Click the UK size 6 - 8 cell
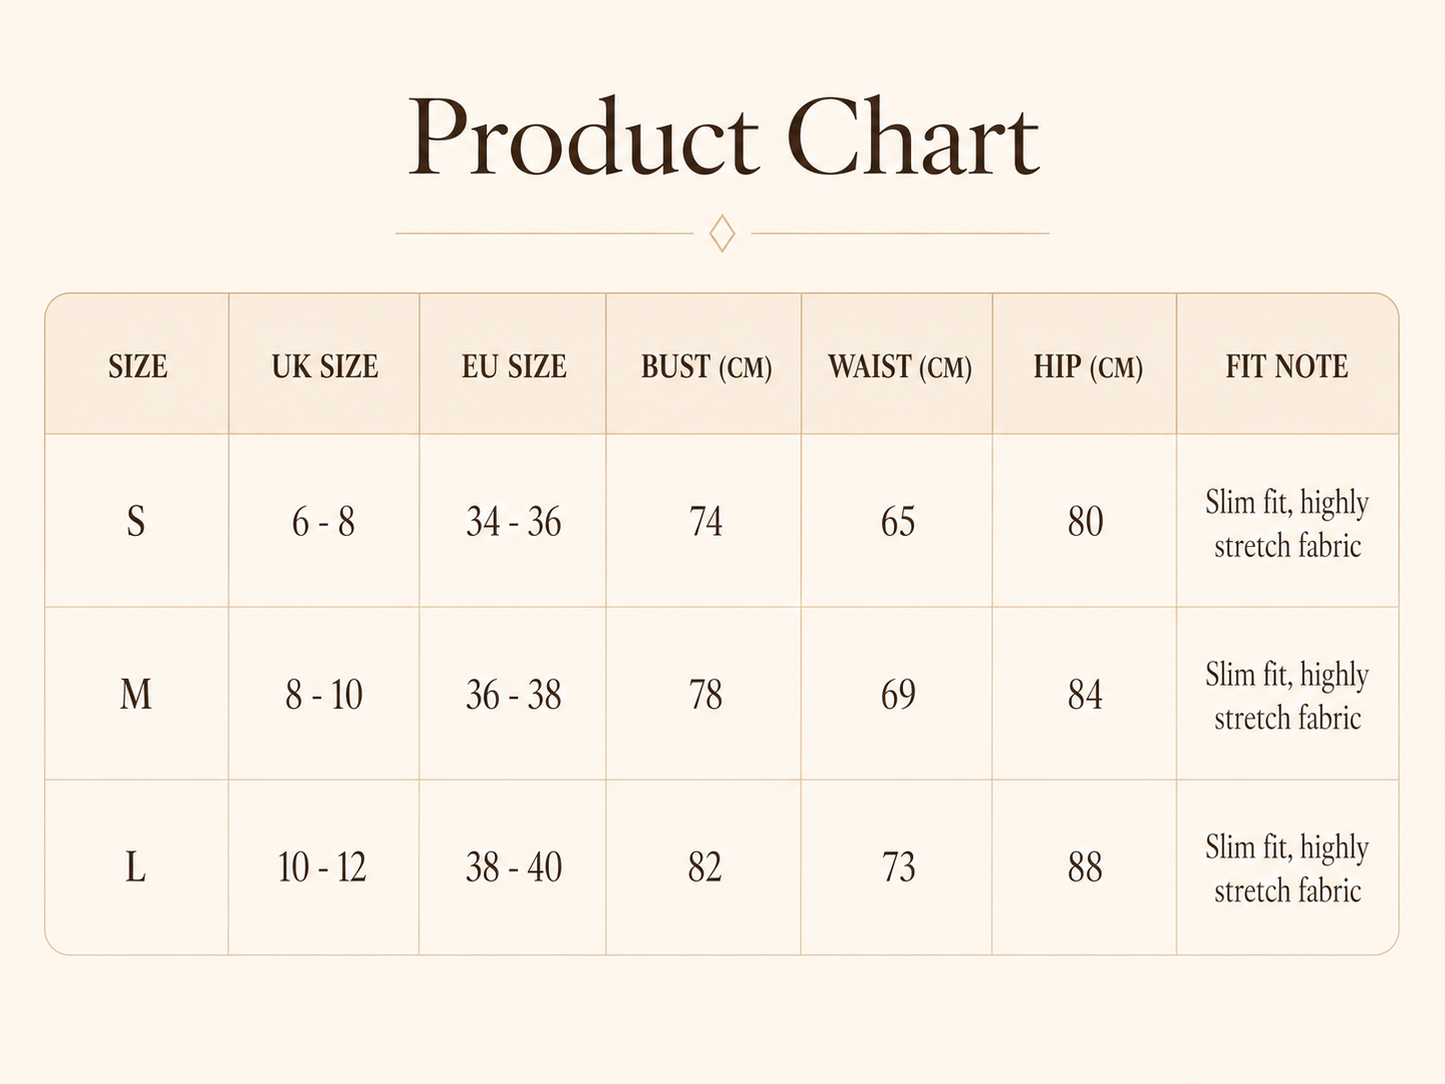 click(x=323, y=521)
